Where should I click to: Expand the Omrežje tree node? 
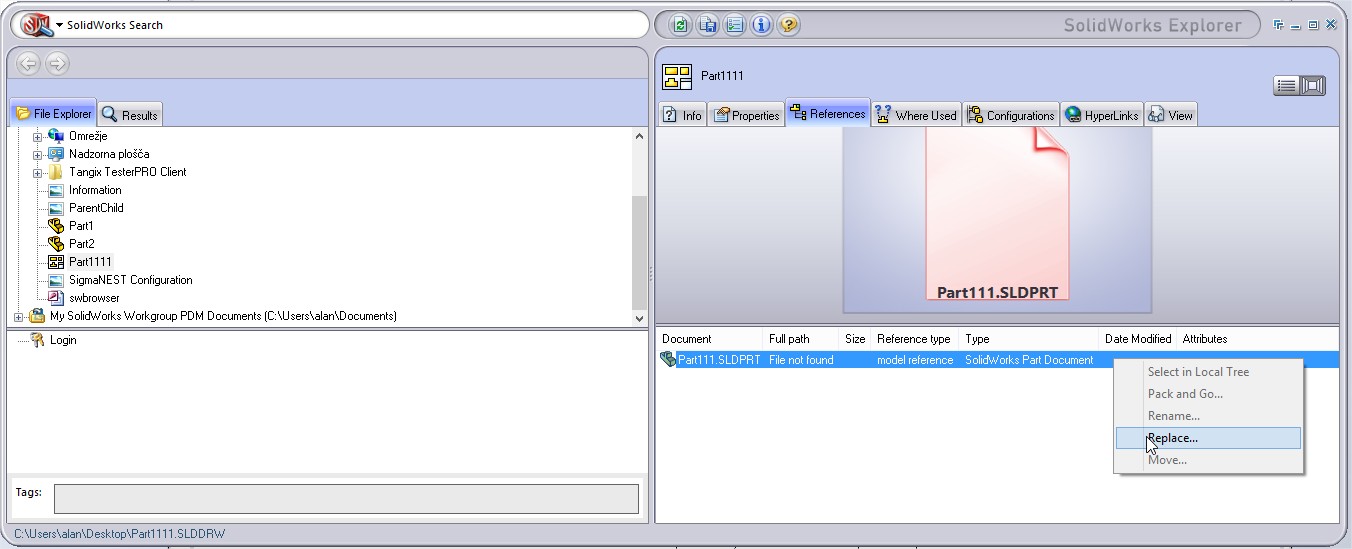click(37, 136)
